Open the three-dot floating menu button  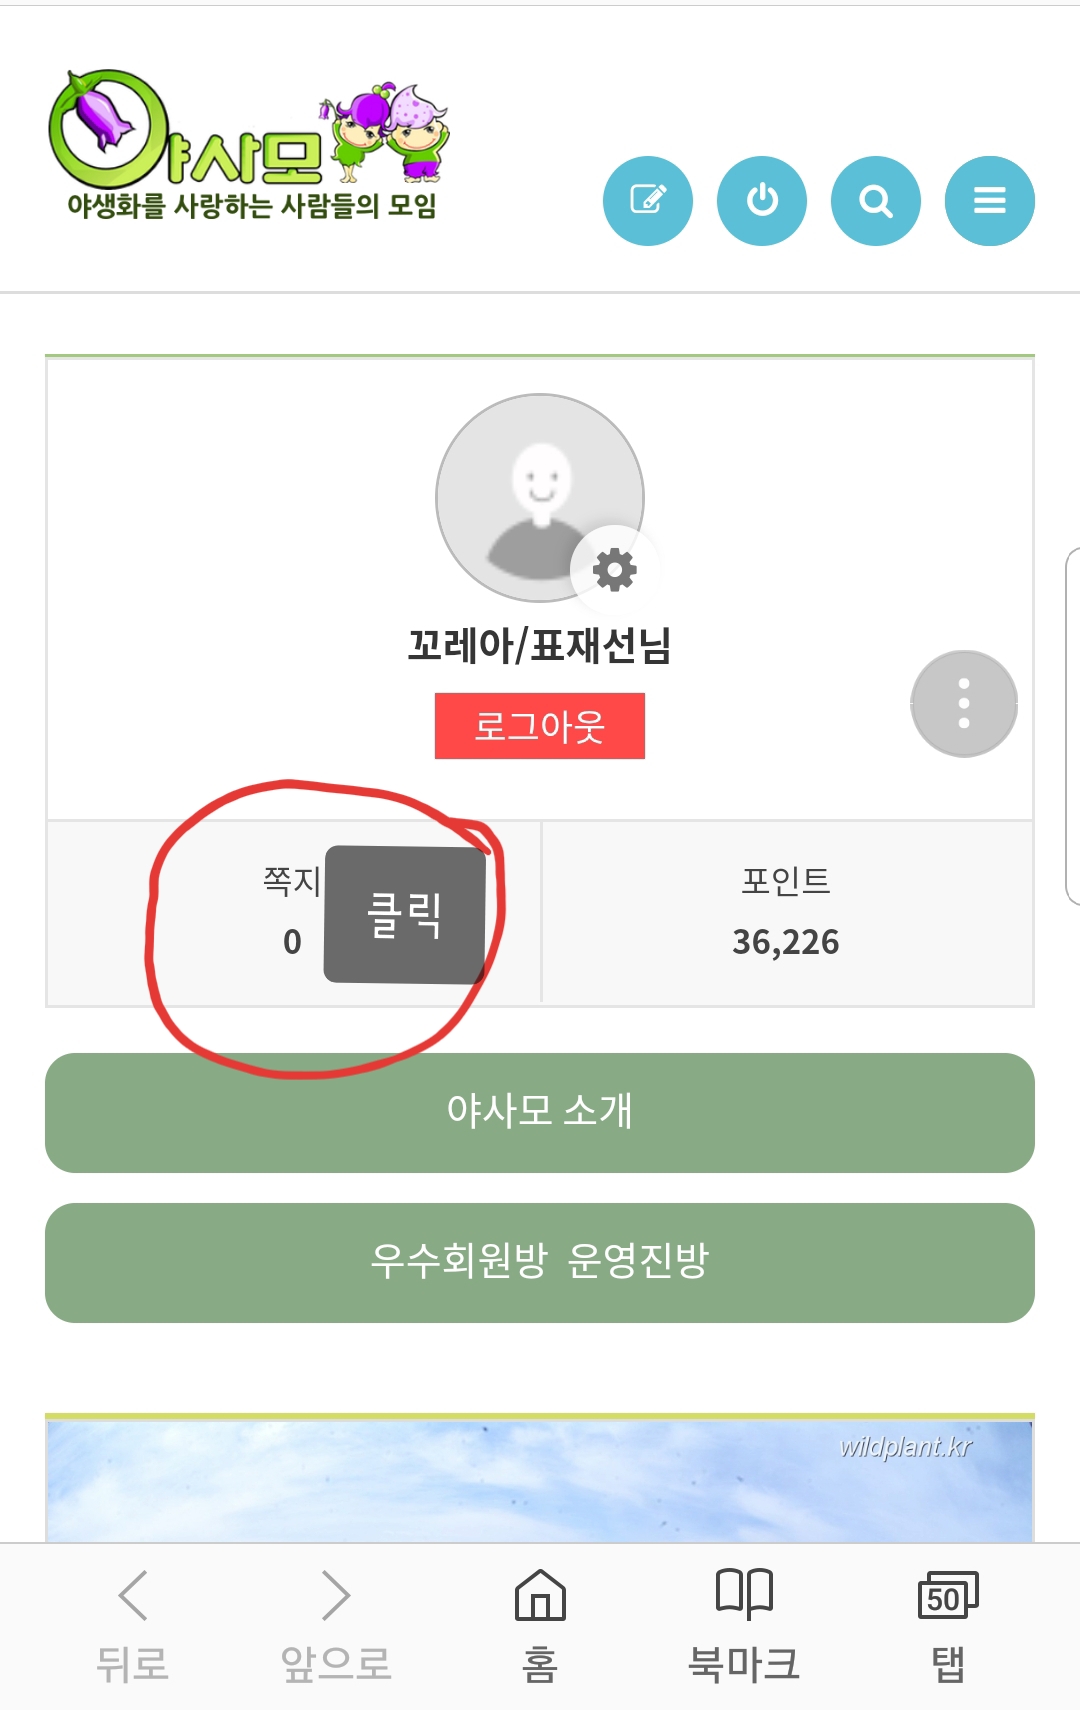(964, 704)
